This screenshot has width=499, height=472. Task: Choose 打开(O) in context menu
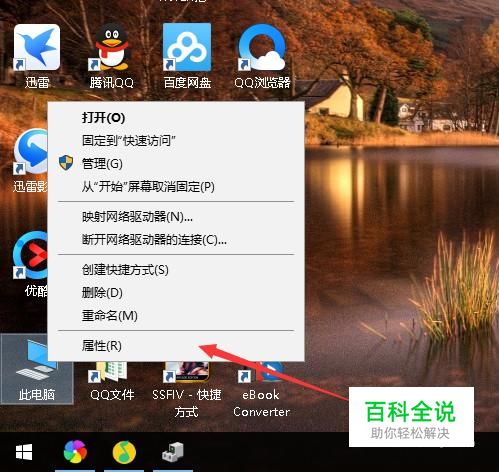[x=176, y=118]
